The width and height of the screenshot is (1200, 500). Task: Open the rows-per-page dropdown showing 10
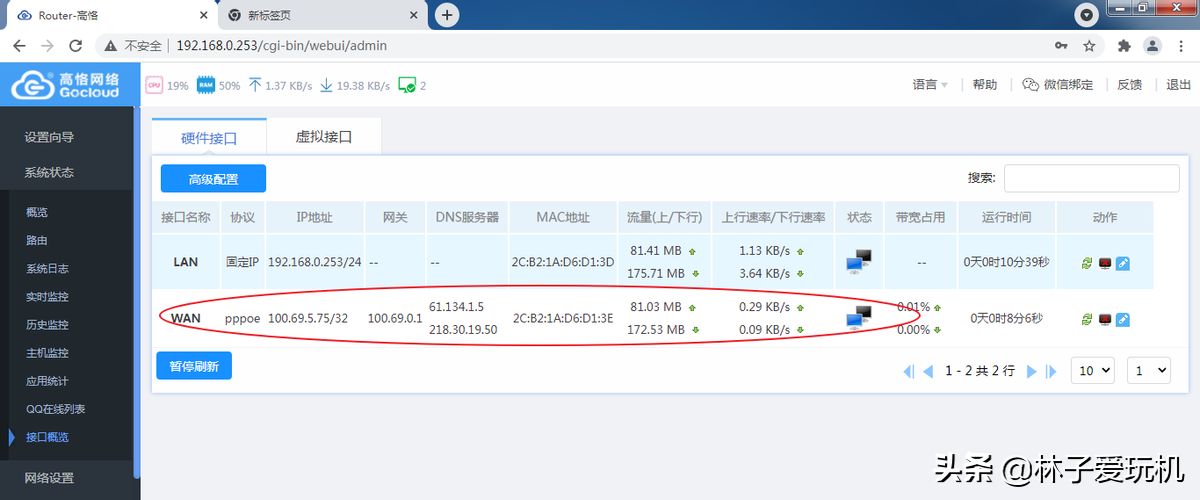pyautogui.click(x=1092, y=370)
